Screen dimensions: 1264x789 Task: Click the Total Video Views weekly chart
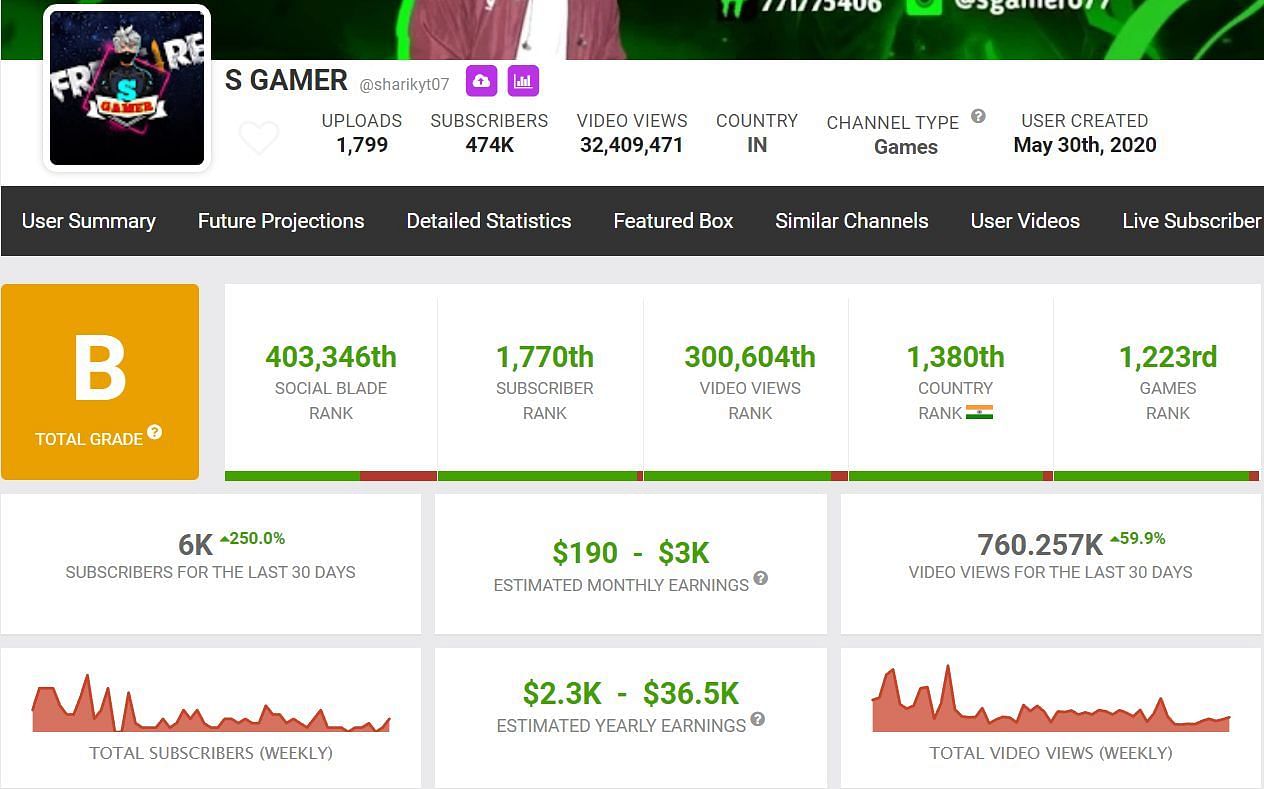[1050, 703]
